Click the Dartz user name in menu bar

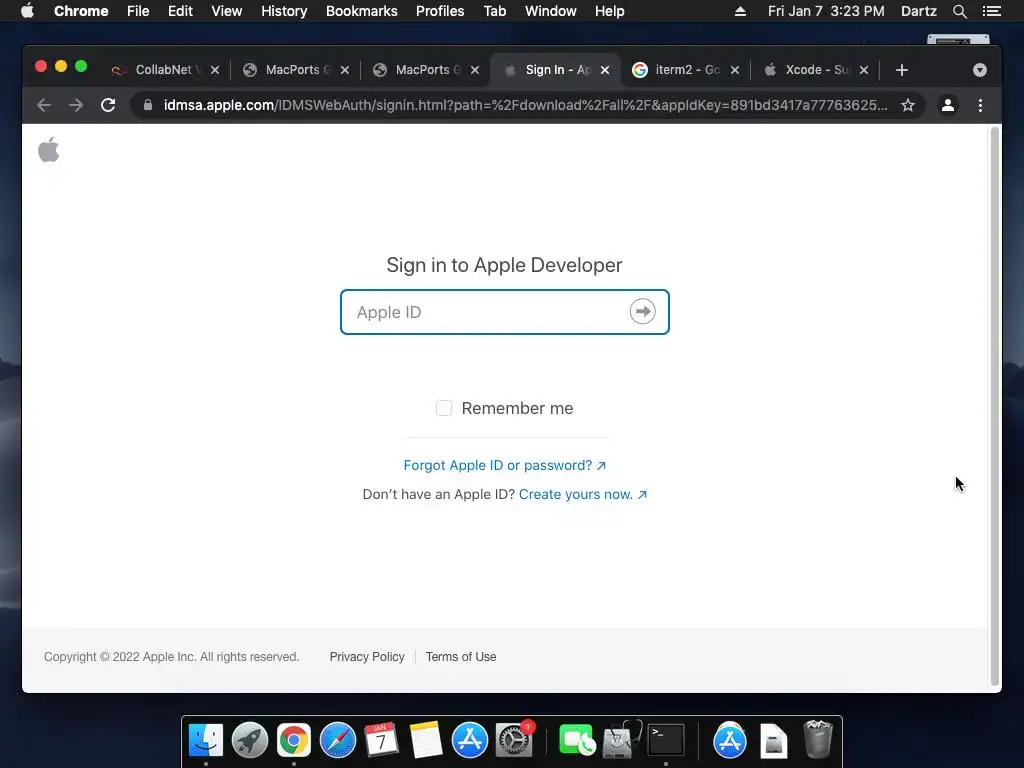click(x=918, y=11)
